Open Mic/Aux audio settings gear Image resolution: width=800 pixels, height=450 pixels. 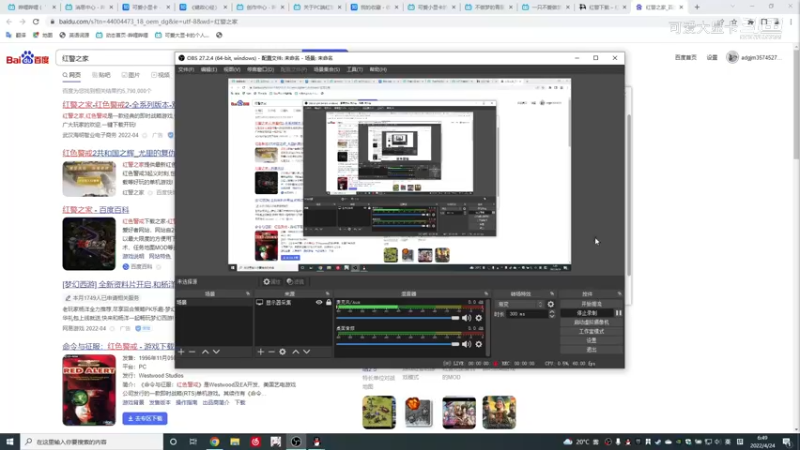tap(479, 318)
